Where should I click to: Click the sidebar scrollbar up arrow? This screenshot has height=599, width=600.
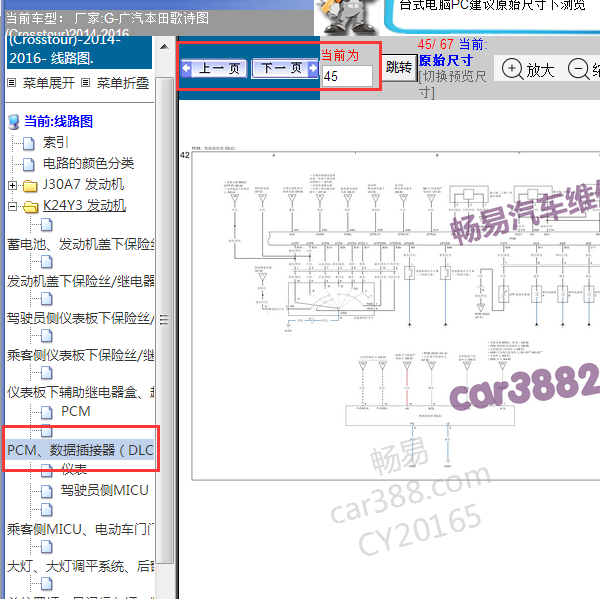pos(165,47)
